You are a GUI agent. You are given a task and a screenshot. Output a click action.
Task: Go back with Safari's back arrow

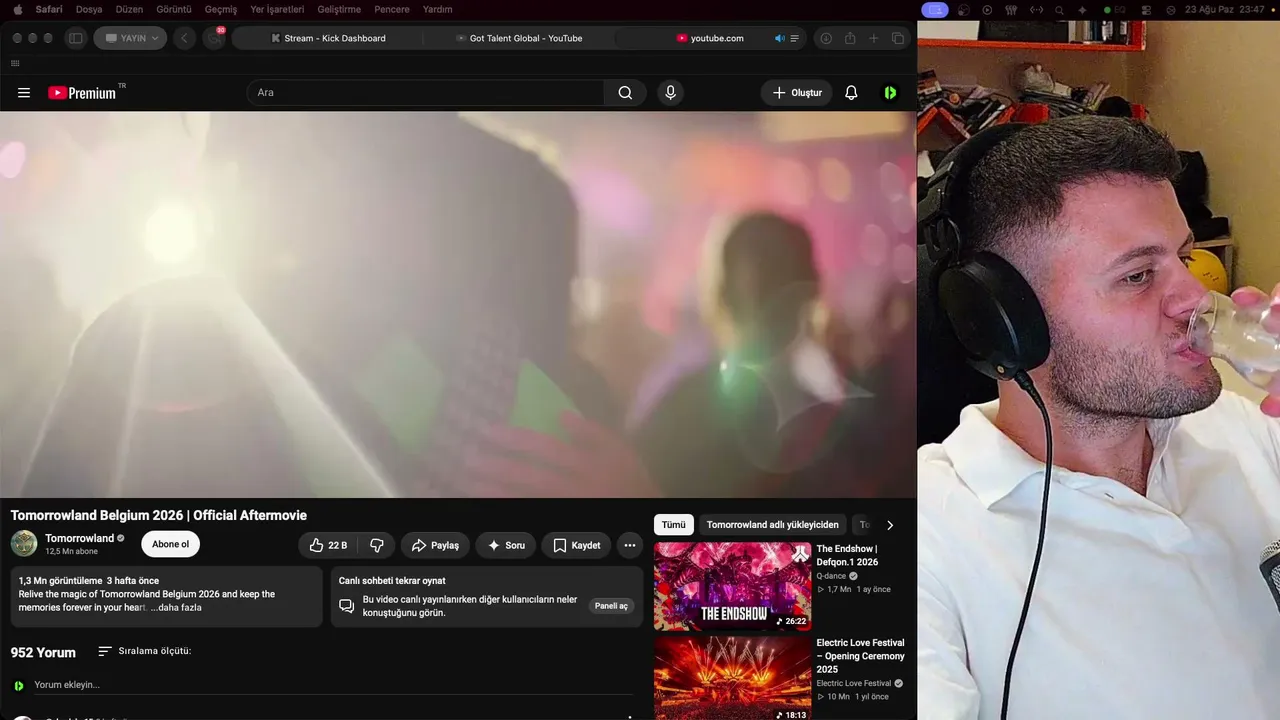coord(184,38)
